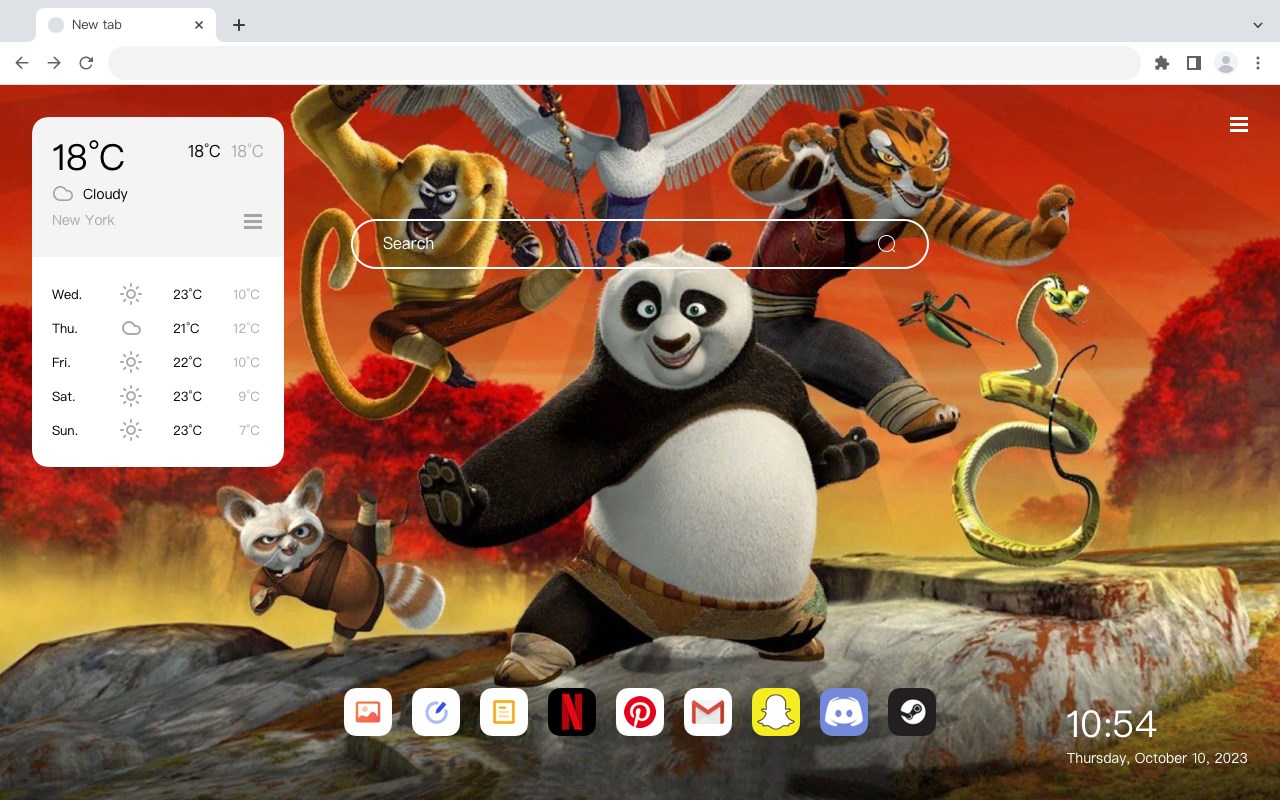1280x800 pixels.
Task: Expand the tab search chevron
Action: coord(1258,25)
